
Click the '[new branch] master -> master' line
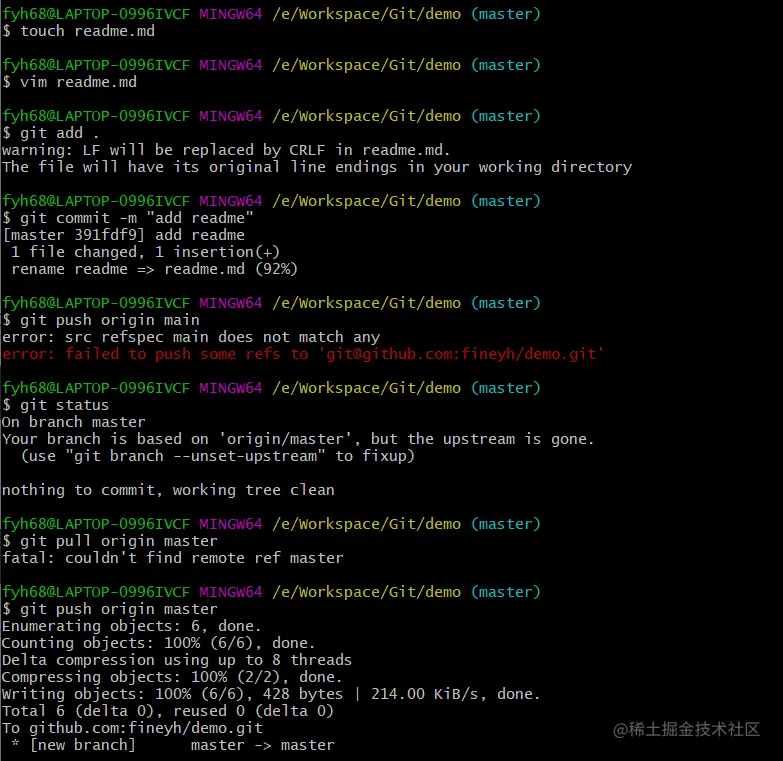[x=172, y=745]
